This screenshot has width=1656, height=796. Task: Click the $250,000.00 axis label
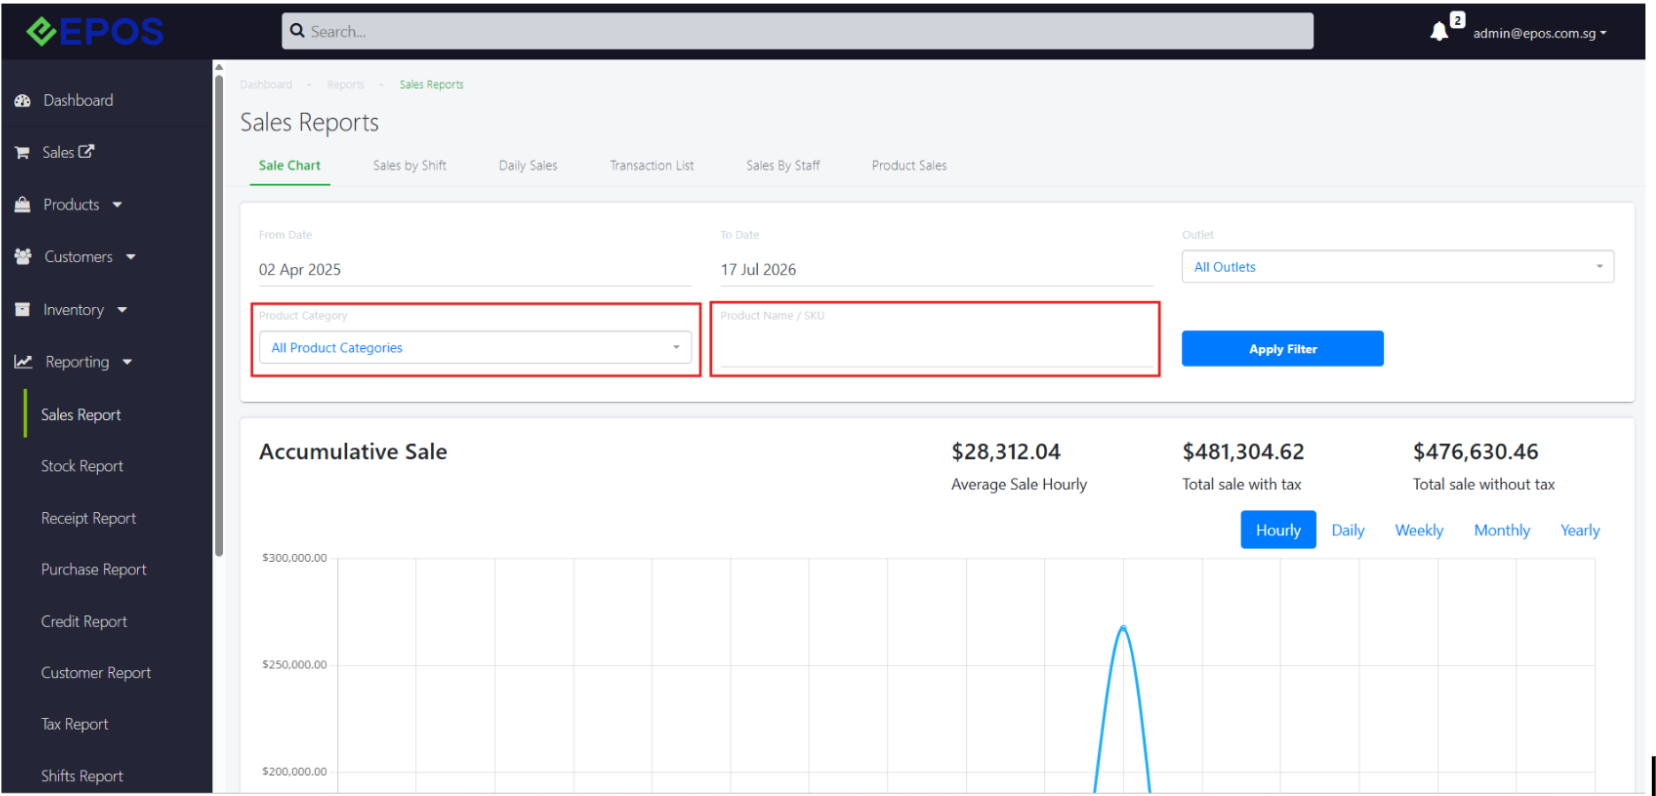point(294,665)
